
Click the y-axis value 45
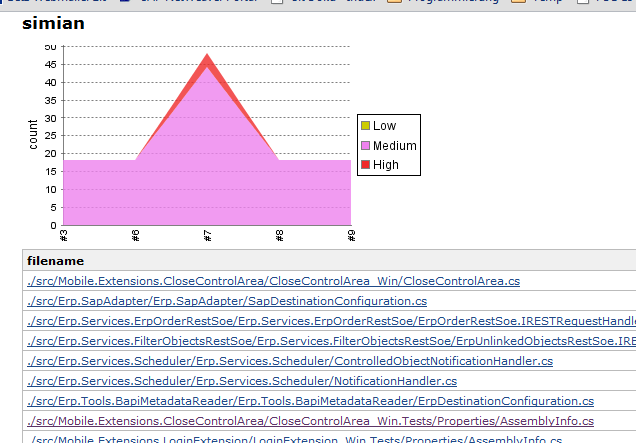51,65
